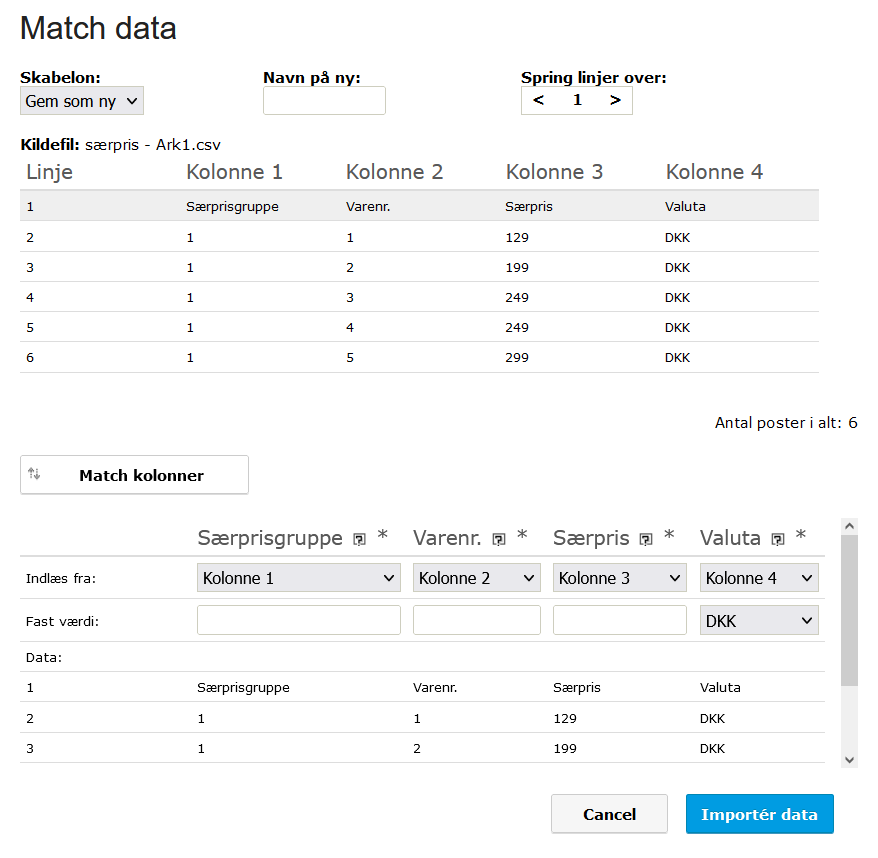Change Valuta source from Kolonne 4
The height and width of the screenshot is (858, 878).
[x=760, y=578]
